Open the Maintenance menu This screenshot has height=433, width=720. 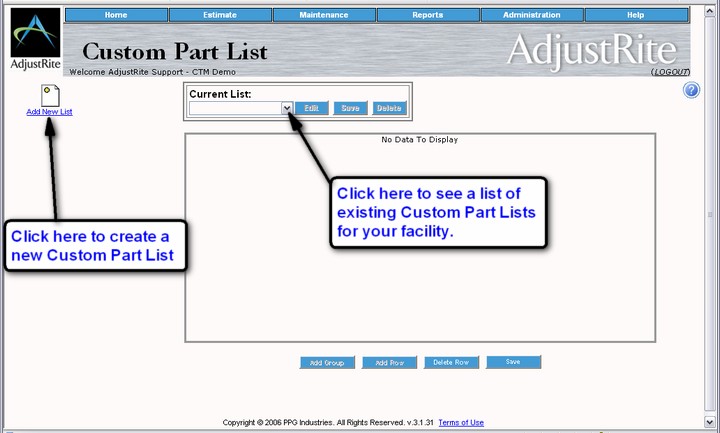point(324,15)
